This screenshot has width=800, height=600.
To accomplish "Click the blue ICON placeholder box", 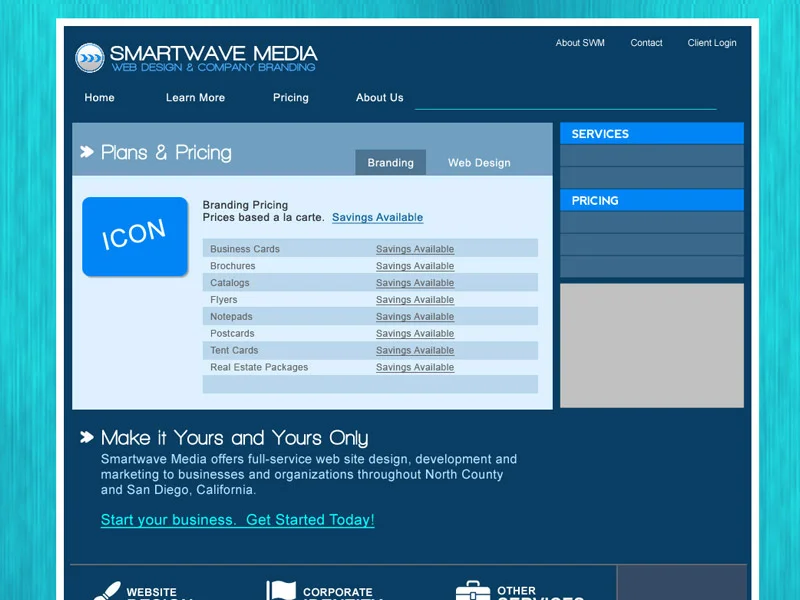I will click(x=135, y=237).
